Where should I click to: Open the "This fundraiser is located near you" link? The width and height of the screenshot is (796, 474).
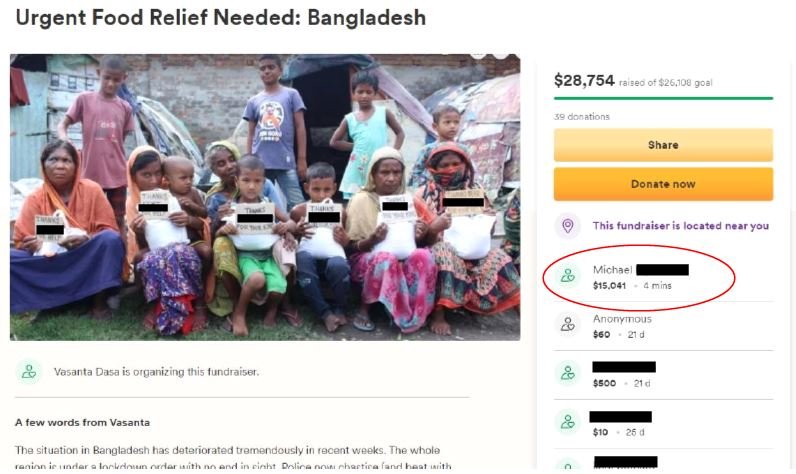pos(680,226)
